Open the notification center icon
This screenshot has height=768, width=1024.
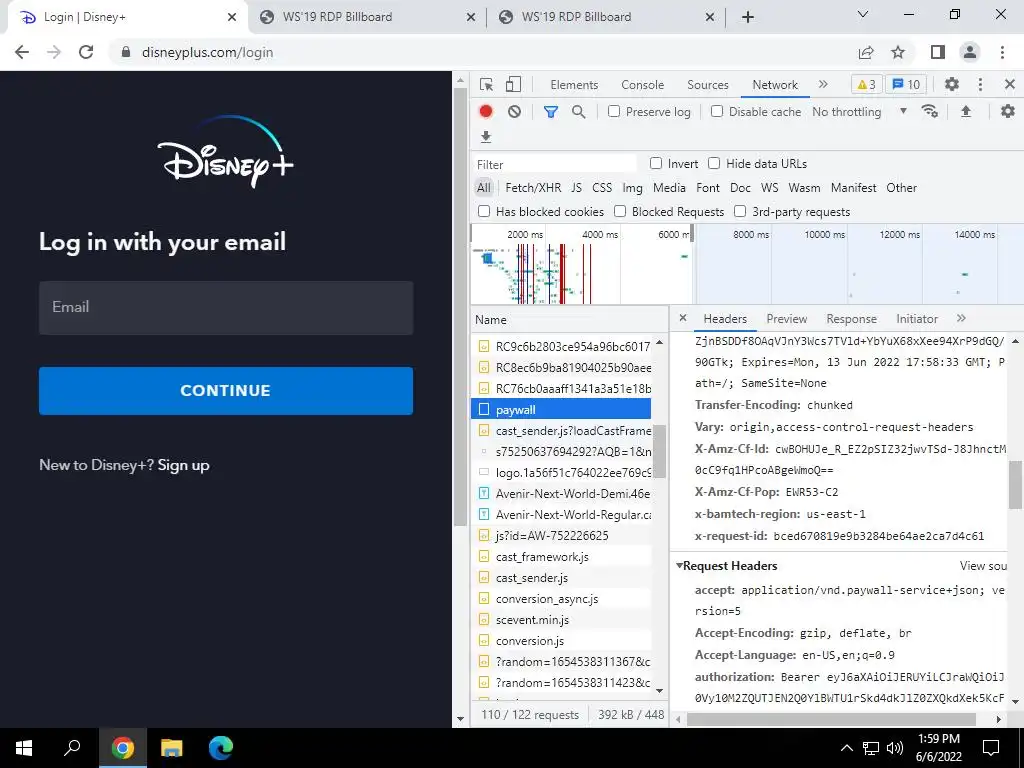click(x=991, y=748)
